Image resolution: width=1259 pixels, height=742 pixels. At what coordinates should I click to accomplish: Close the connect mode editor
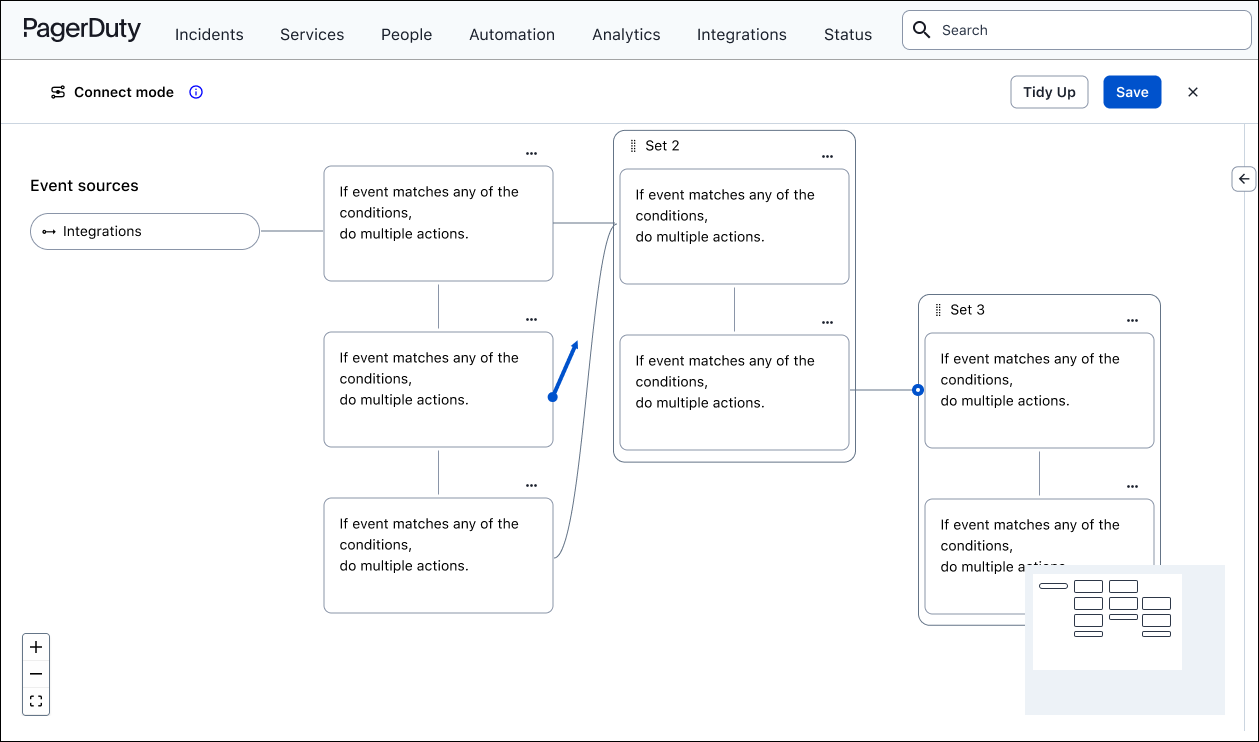pos(1192,92)
